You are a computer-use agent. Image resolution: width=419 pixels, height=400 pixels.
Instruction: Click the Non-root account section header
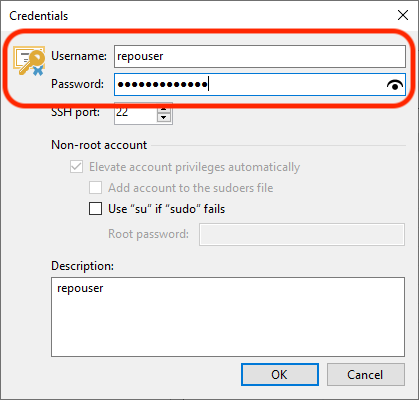coord(99,145)
